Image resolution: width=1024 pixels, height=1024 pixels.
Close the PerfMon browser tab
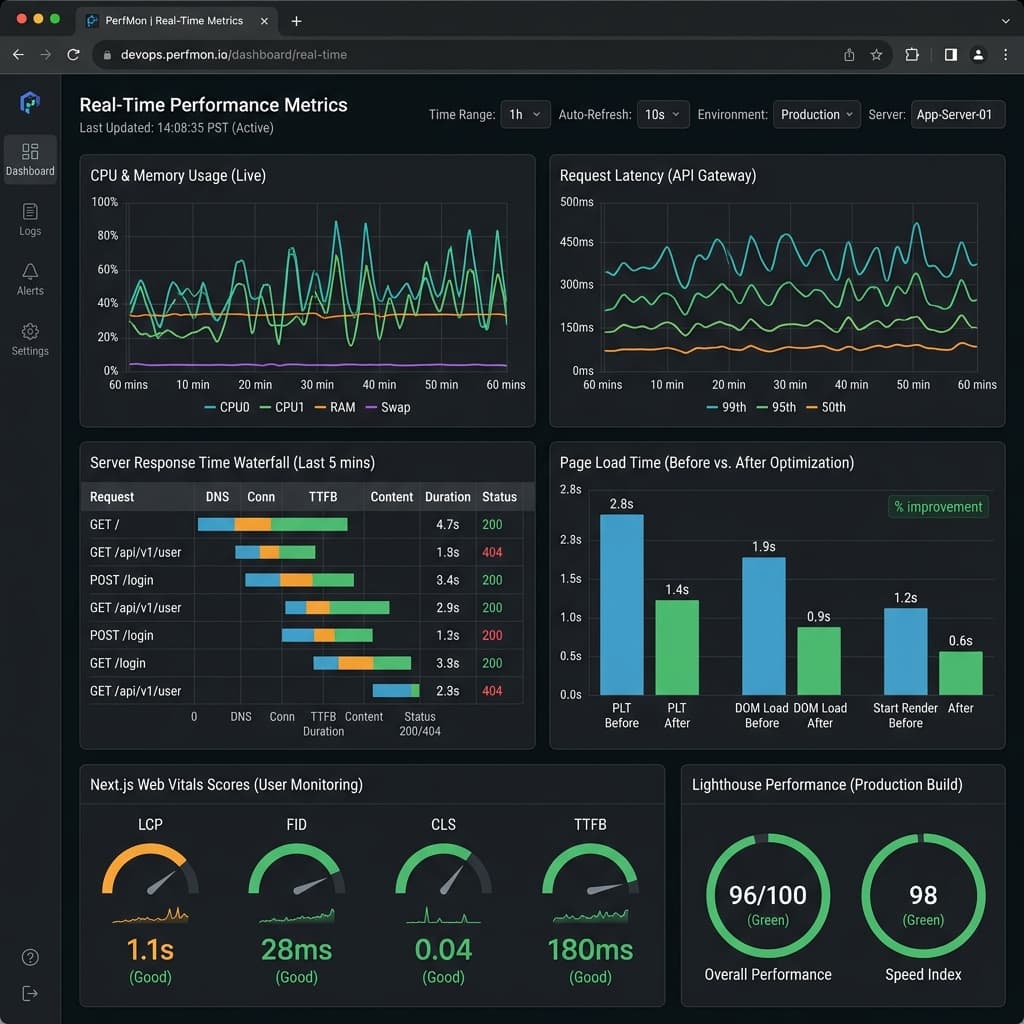click(264, 21)
